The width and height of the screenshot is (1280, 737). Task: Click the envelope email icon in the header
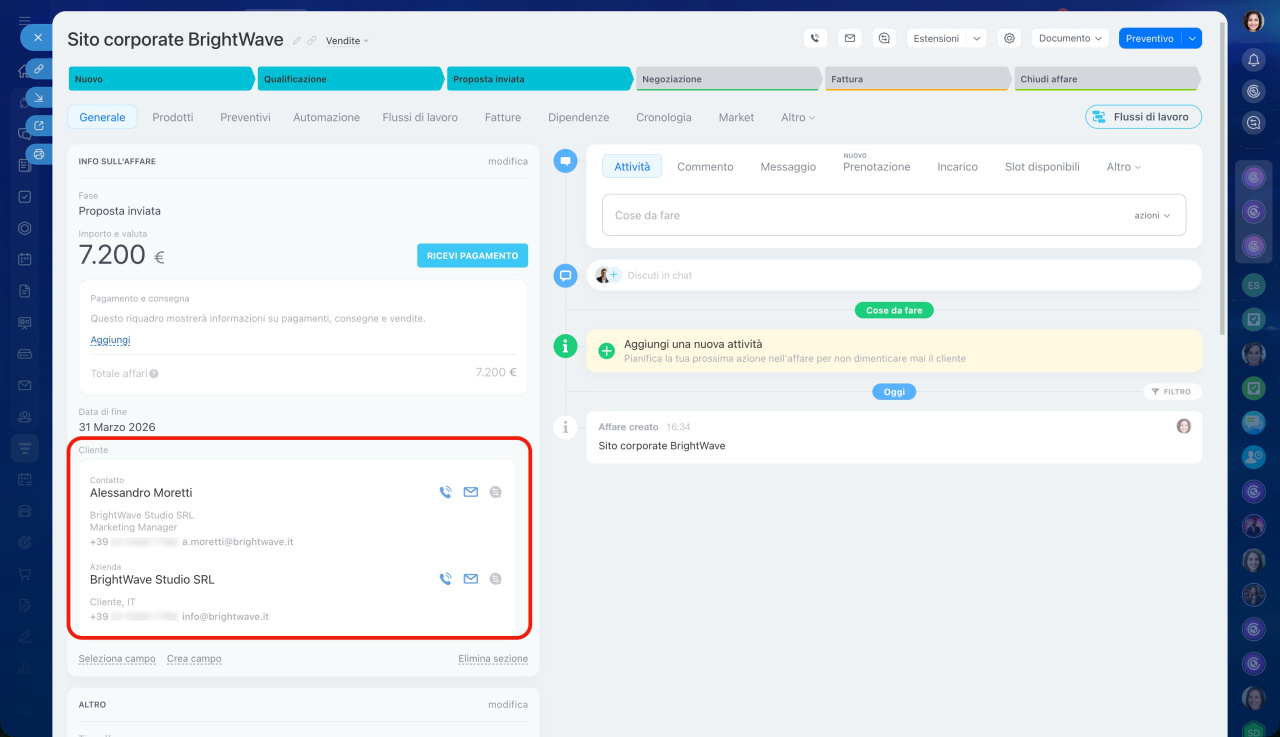pyautogui.click(x=849, y=38)
